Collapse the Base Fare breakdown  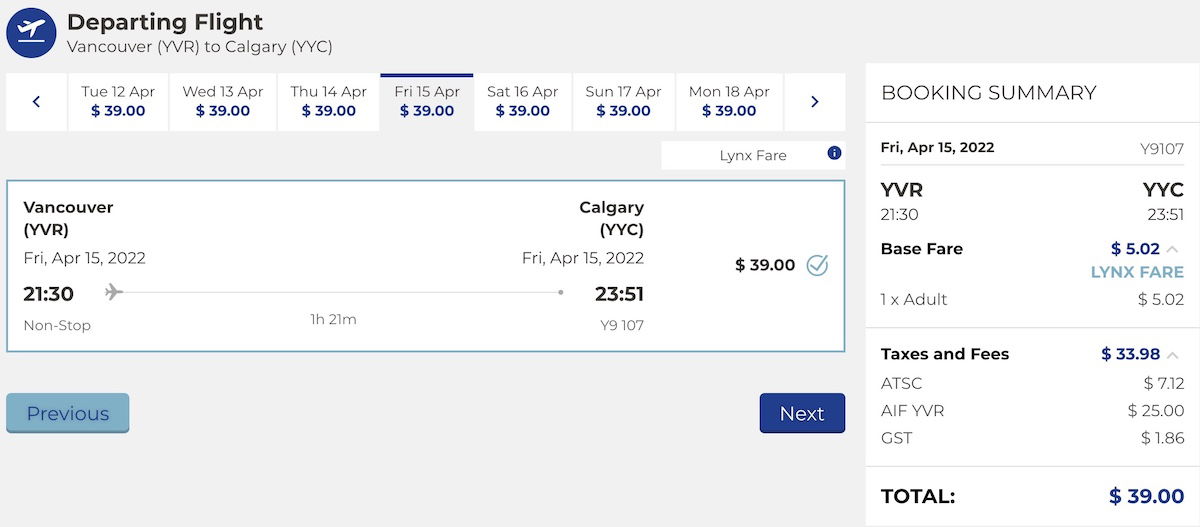(1172, 249)
